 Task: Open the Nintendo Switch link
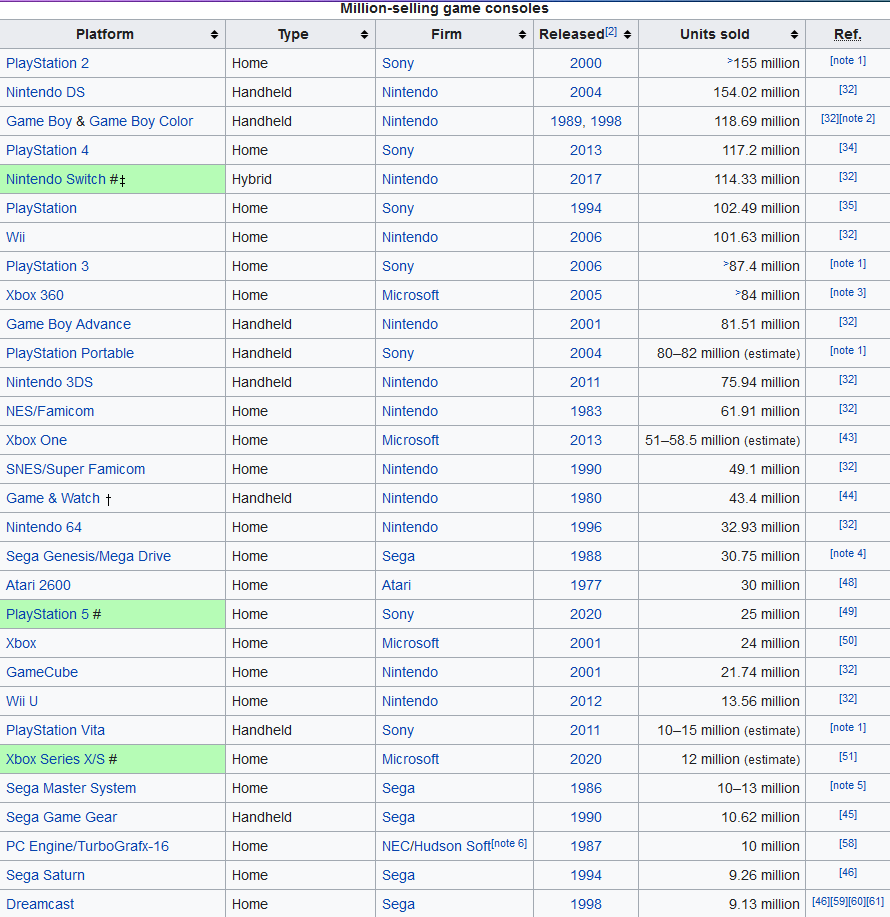pos(55,179)
